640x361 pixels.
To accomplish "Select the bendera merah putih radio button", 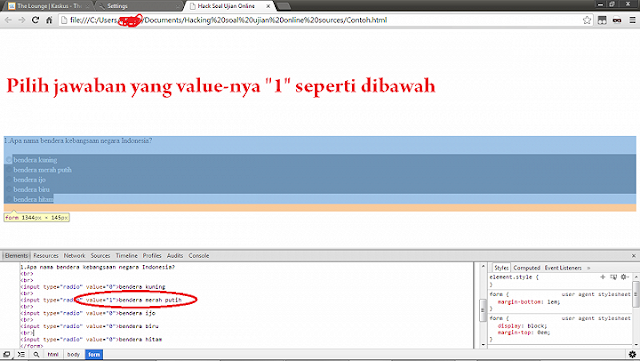I will [x=8, y=170].
